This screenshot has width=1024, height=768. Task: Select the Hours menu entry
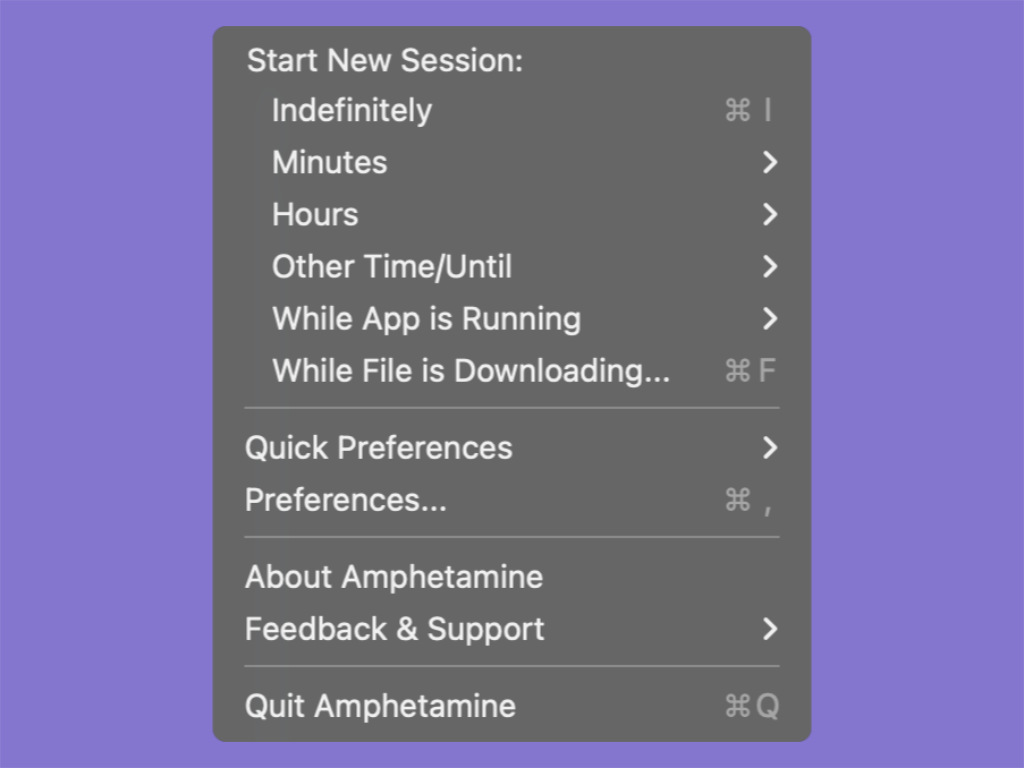(315, 215)
